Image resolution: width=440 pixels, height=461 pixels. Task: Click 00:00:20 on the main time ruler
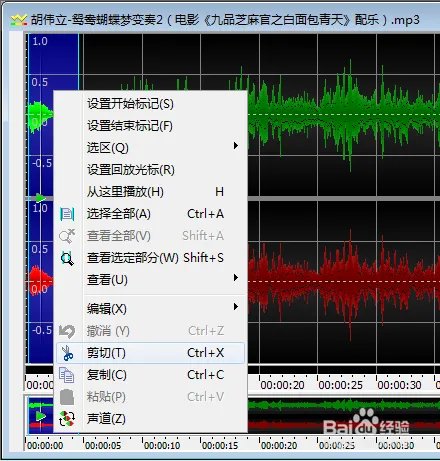[x=282, y=385]
